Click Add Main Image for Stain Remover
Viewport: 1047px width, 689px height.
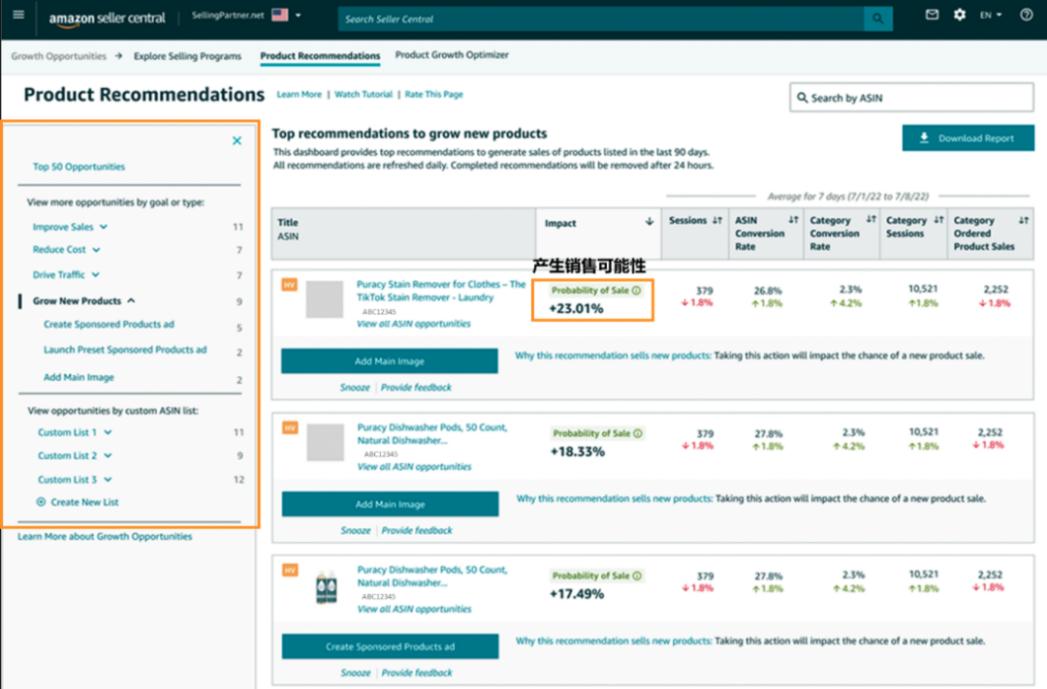click(389, 361)
